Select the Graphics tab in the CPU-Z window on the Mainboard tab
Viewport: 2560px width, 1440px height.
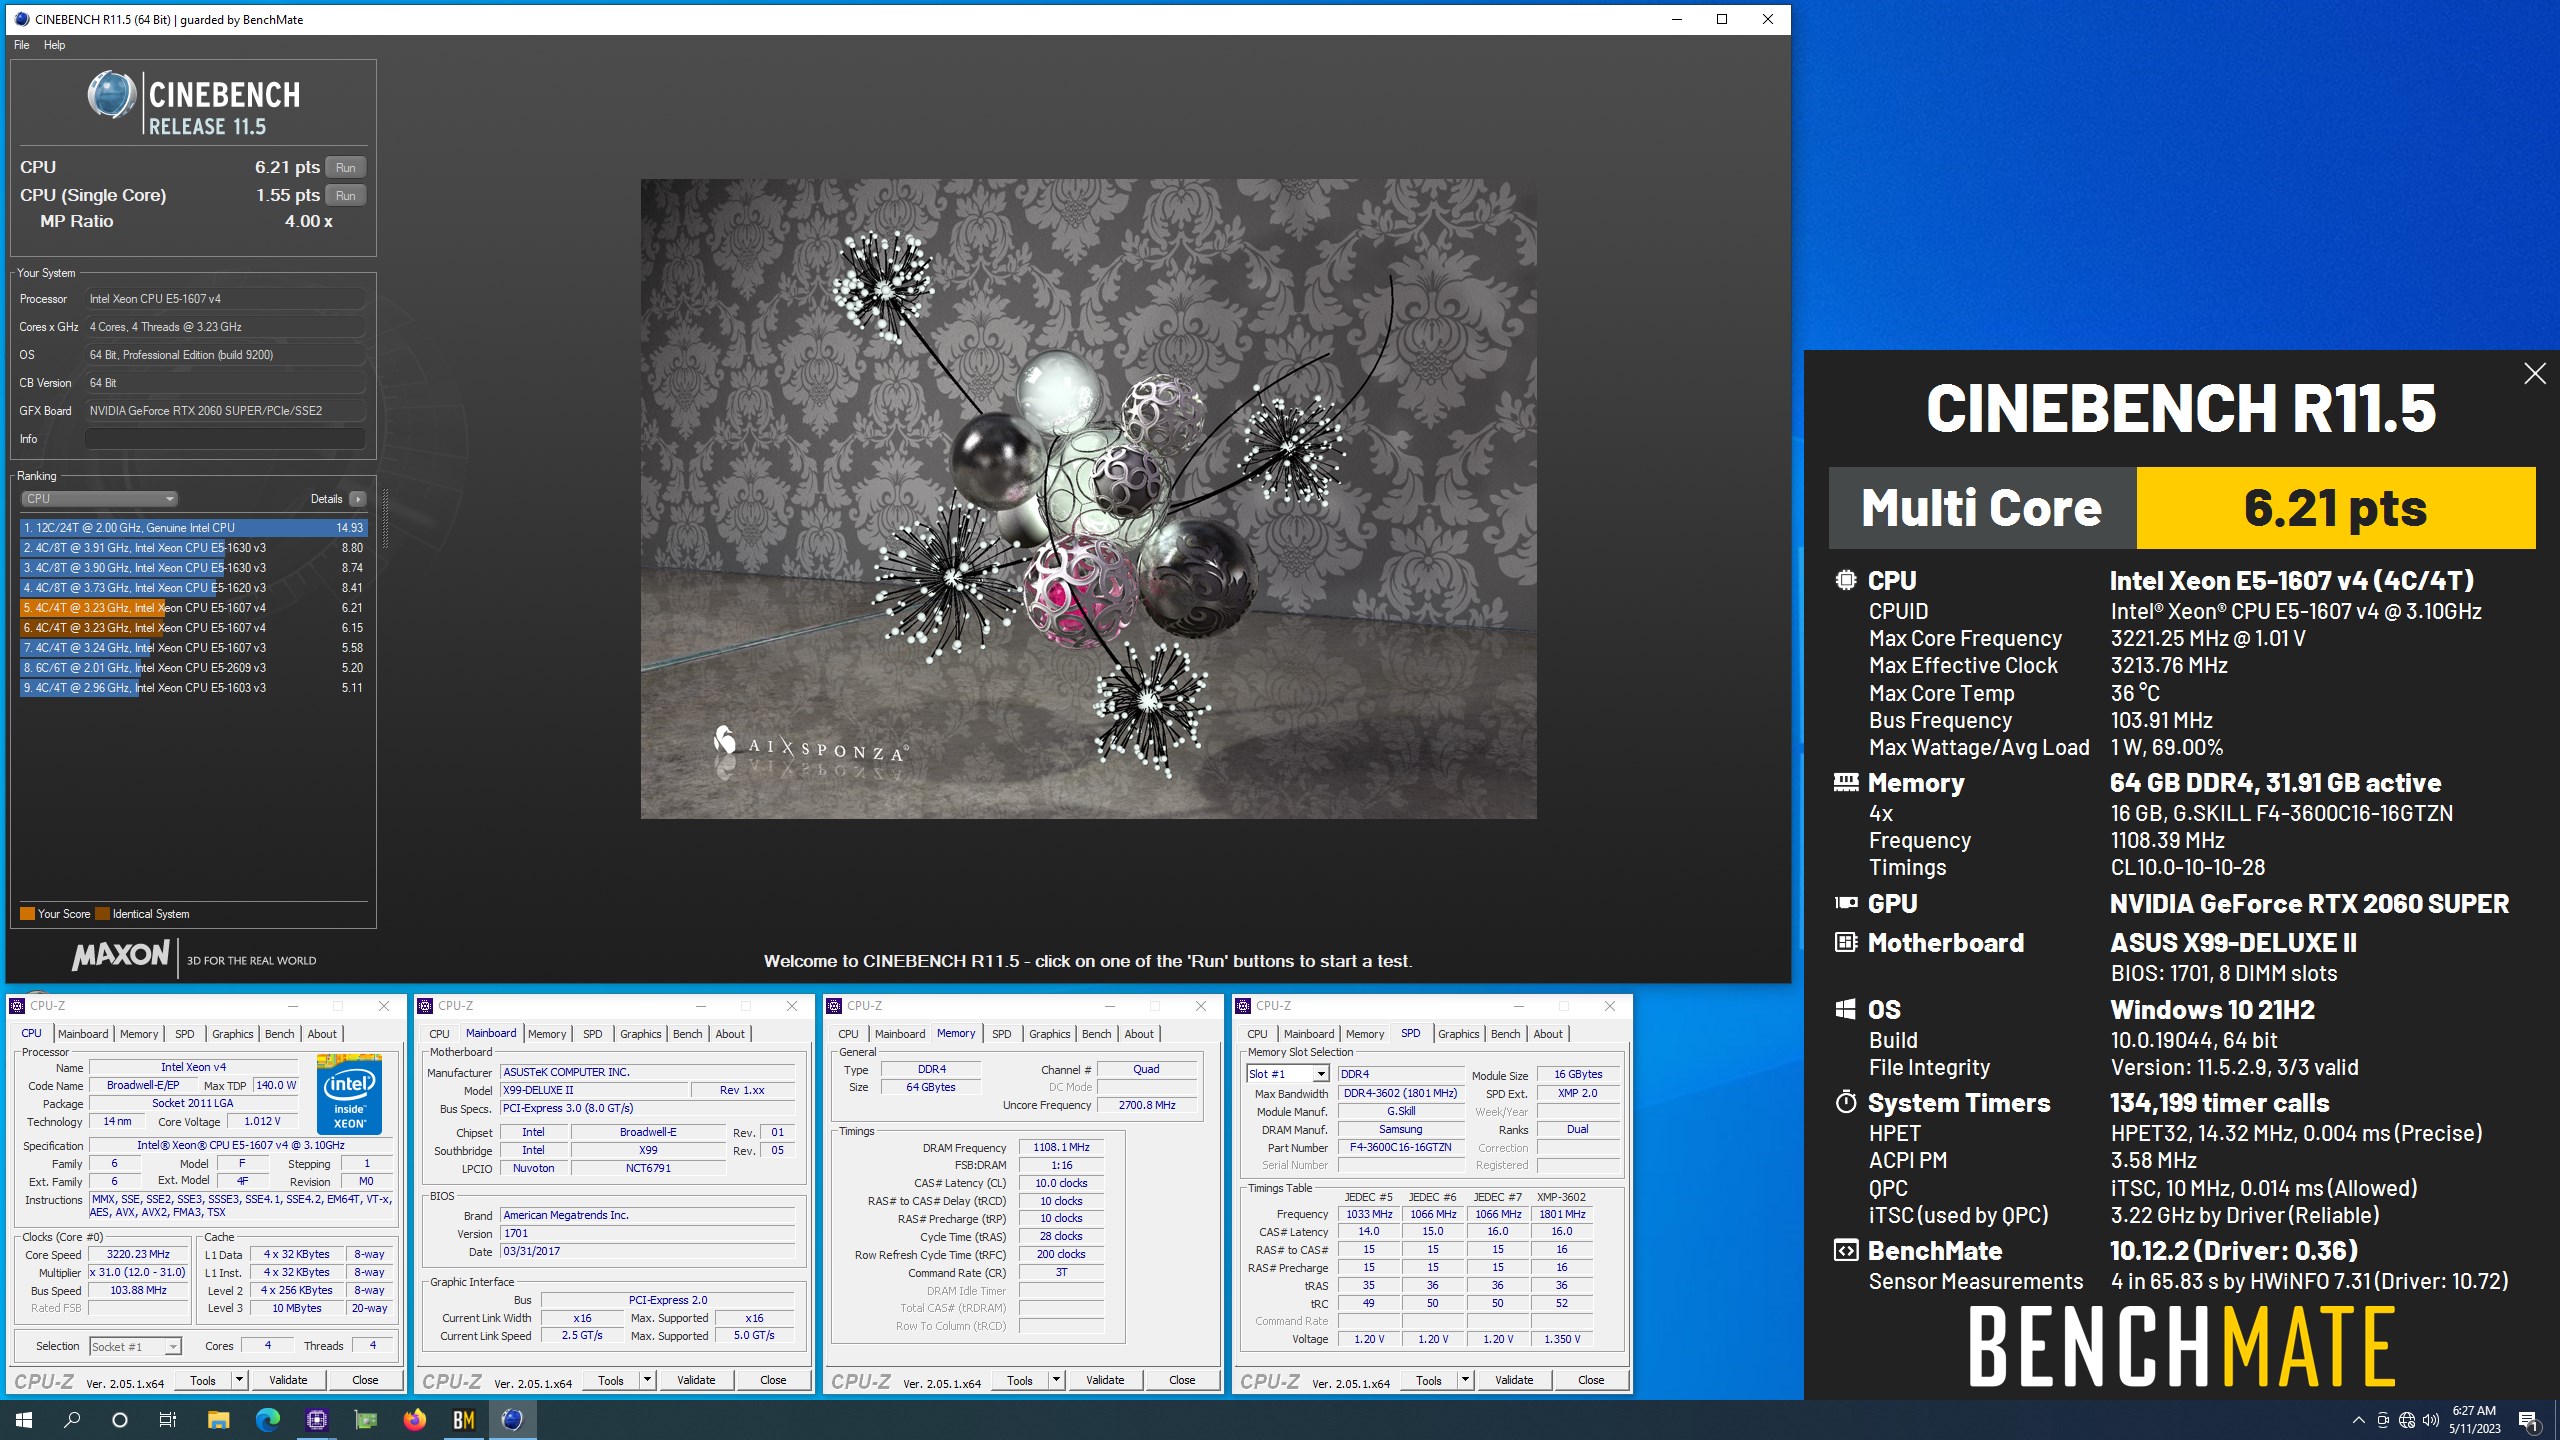(x=640, y=1034)
